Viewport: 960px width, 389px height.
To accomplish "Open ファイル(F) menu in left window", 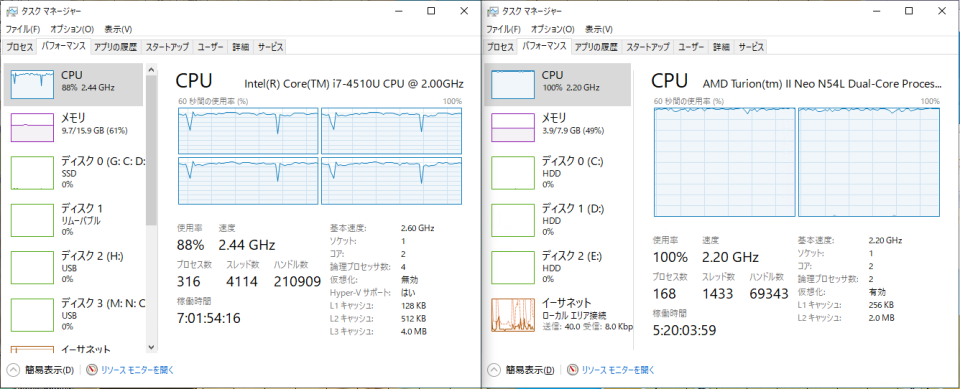I will pos(23,29).
